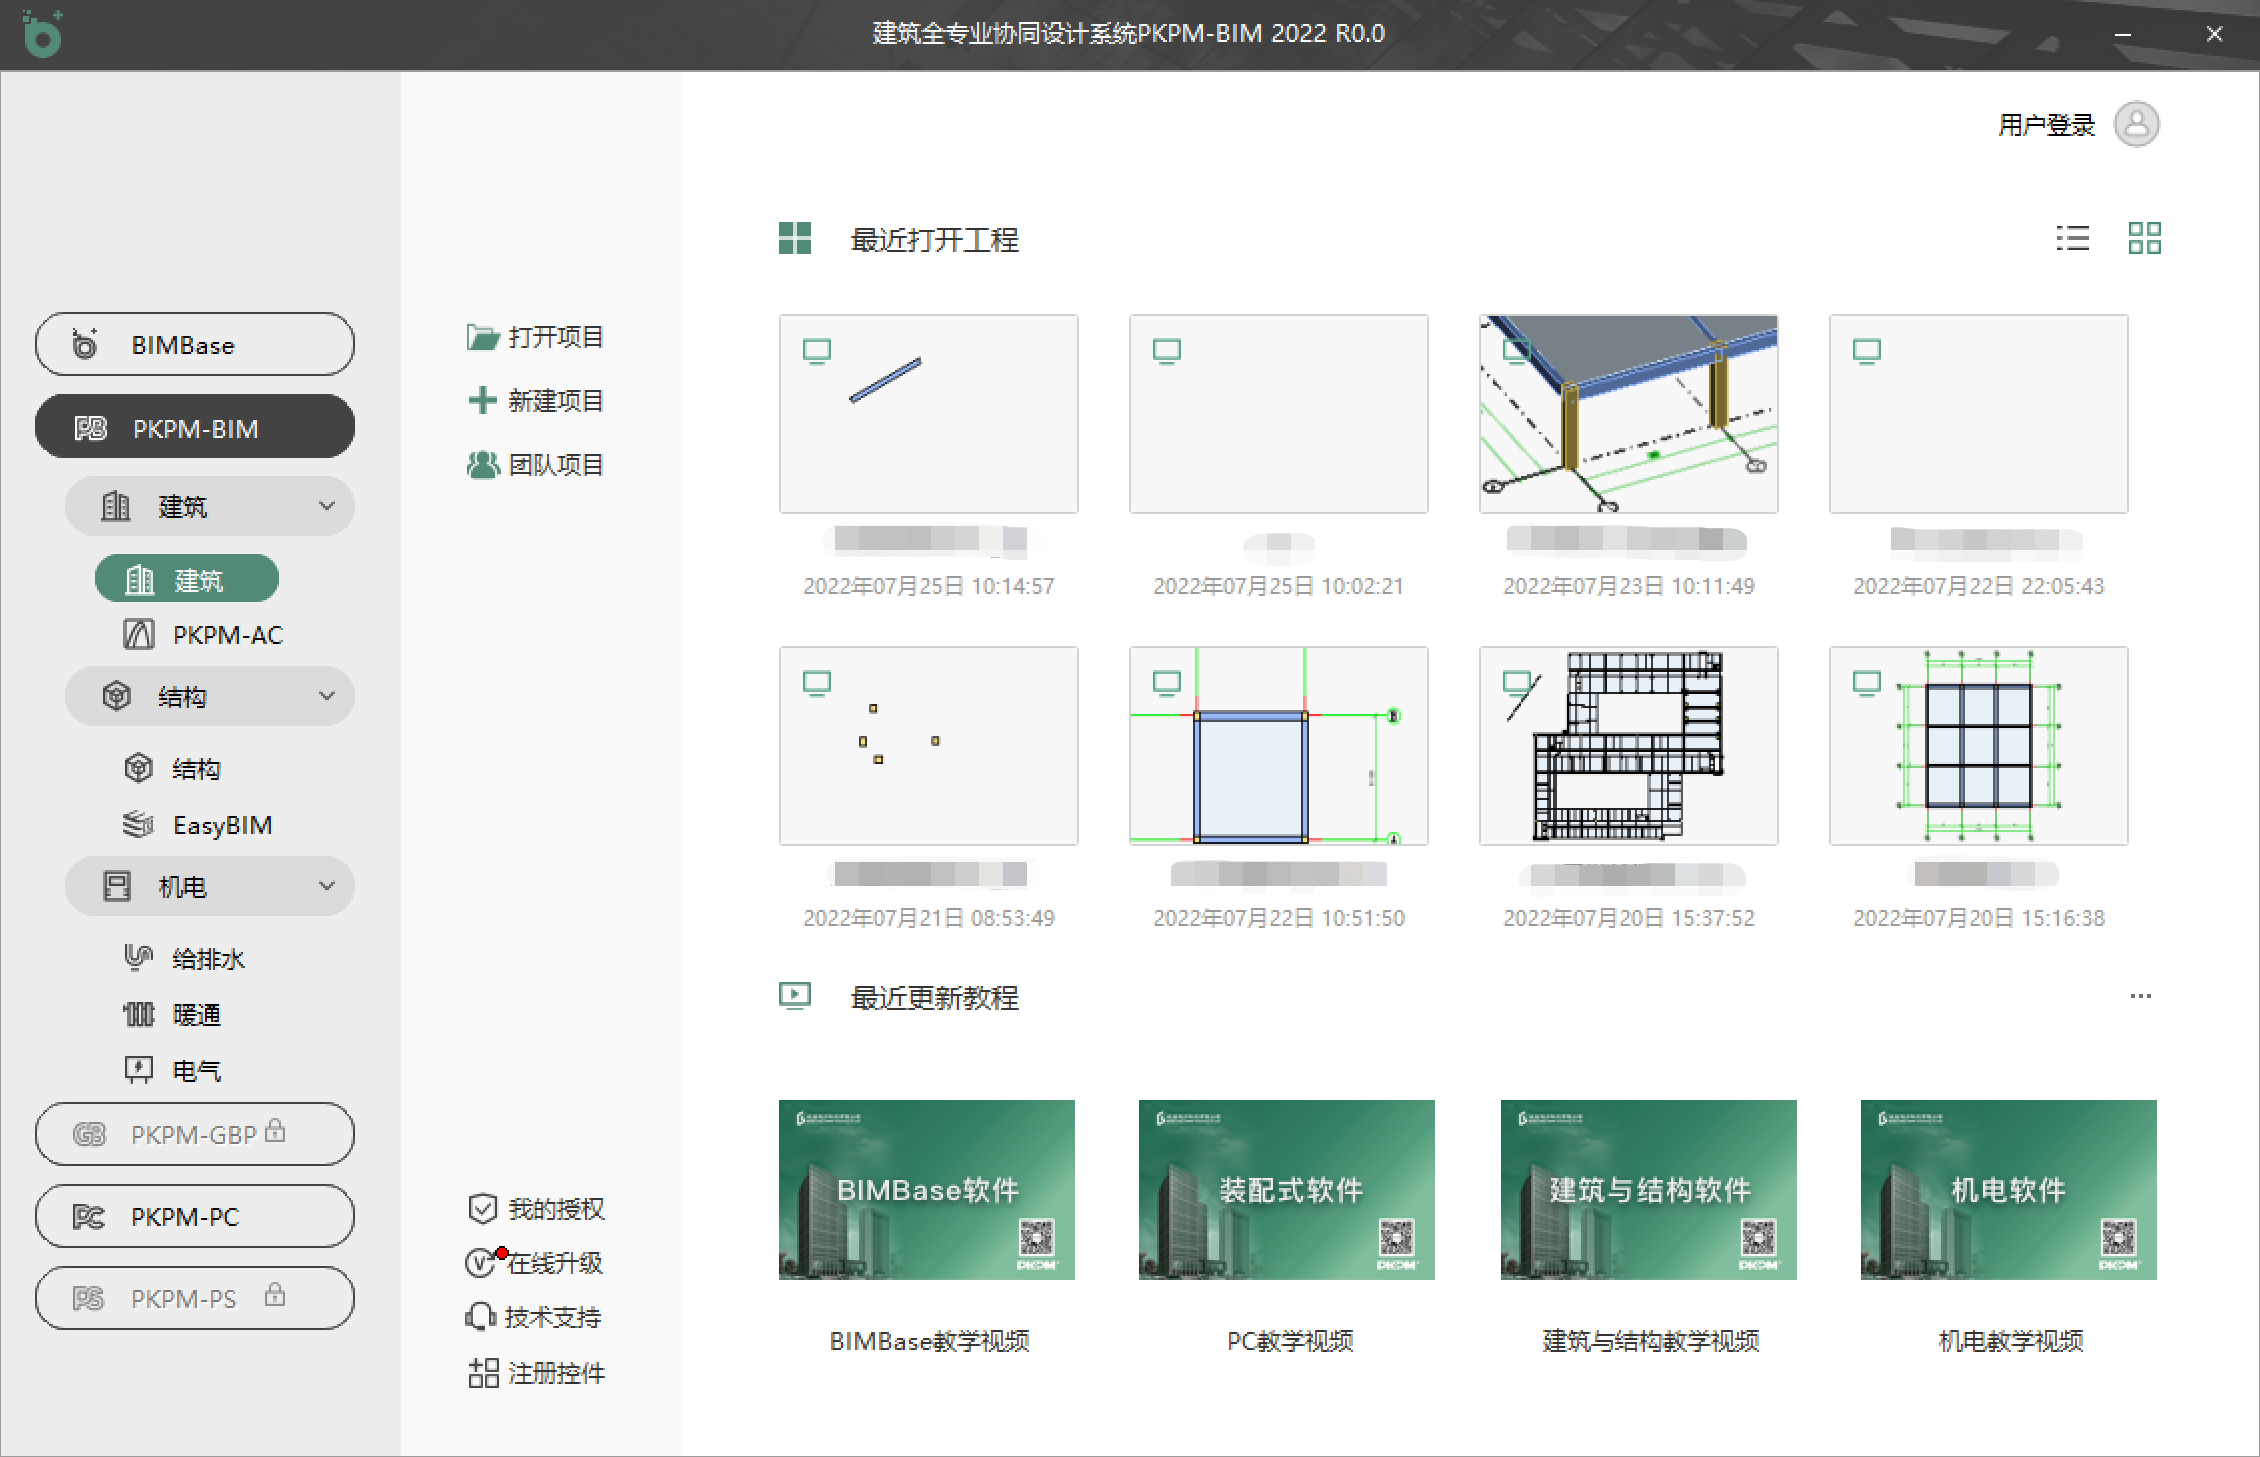
Task: Switch recent projects to grid view
Action: 2144,238
